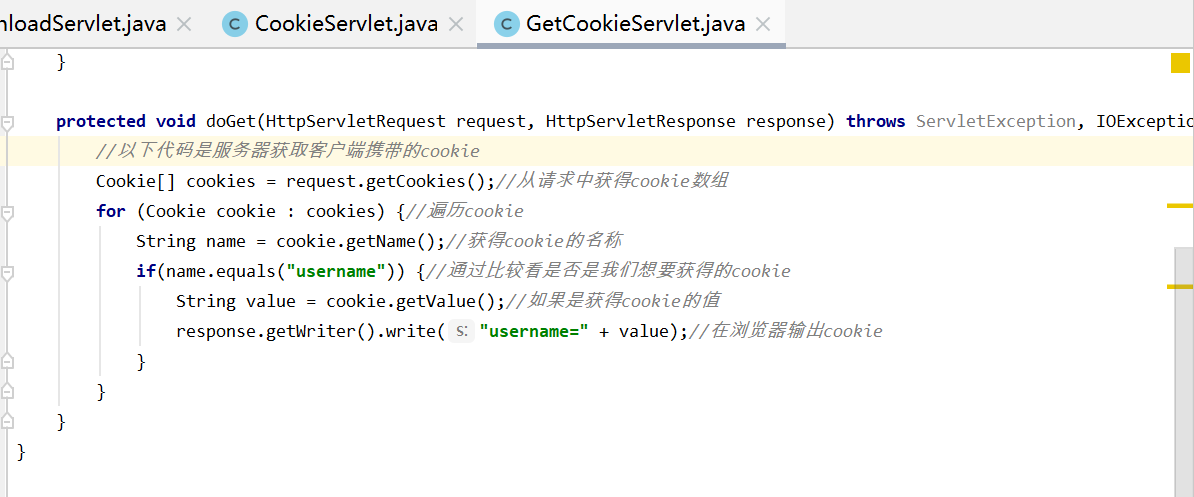Screen dimensions: 1194x497
Task: Switch to the CookieServlet.java tab
Action: tap(346, 24)
